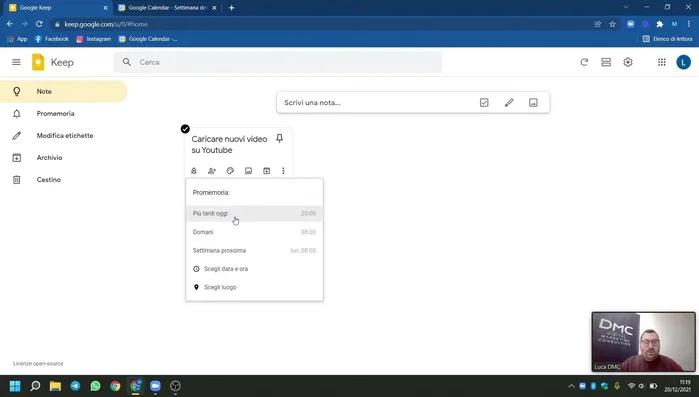Open the note's background color palette
Screen dimensions: 699x397
[x=230, y=171]
